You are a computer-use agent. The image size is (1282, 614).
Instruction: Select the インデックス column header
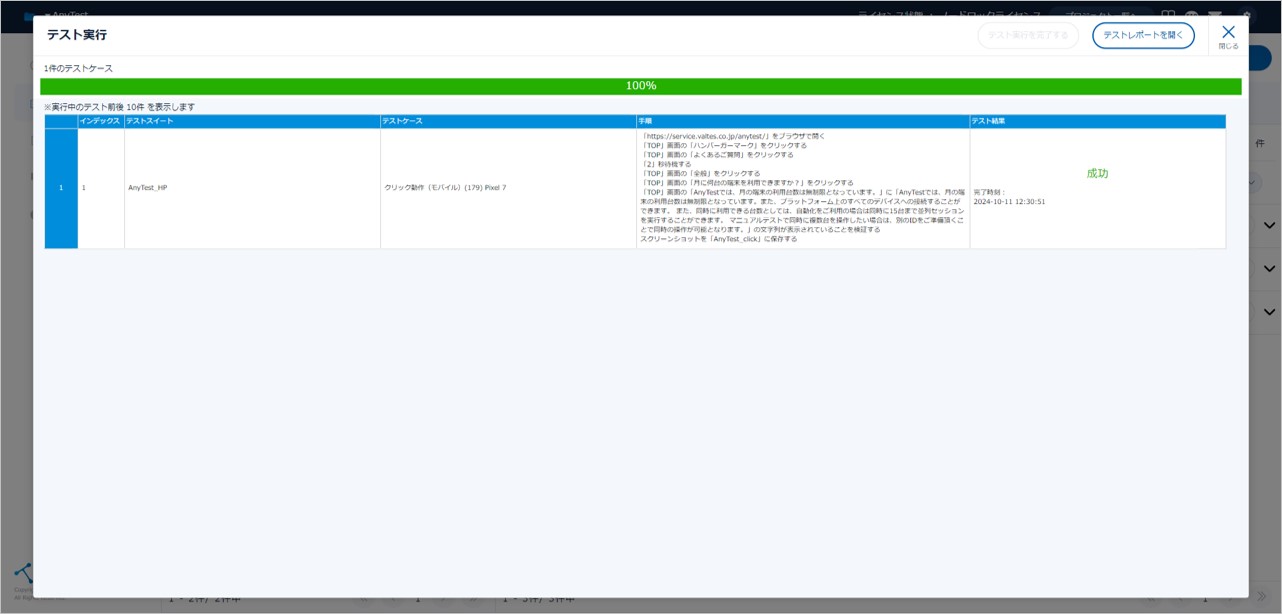[100, 121]
